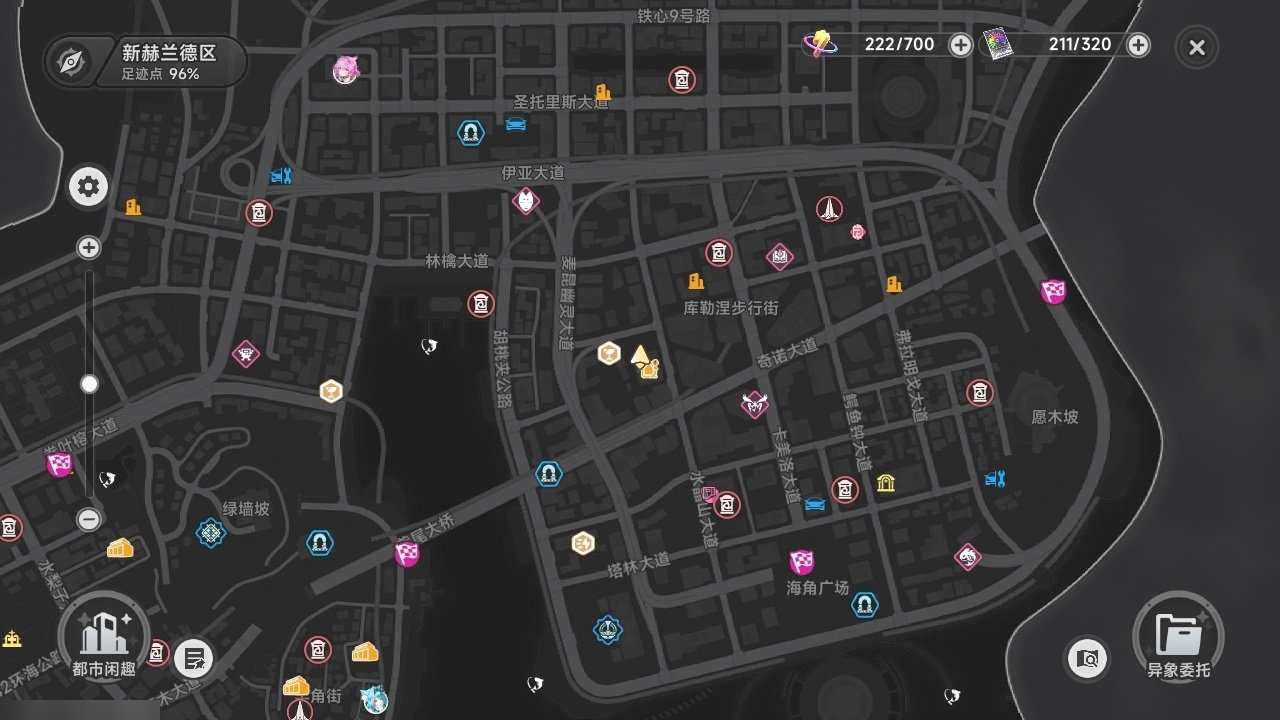Viewport: 1280px width, 720px height.
Task: Select pink checkered flag above 海角广场
Action: 801,562
